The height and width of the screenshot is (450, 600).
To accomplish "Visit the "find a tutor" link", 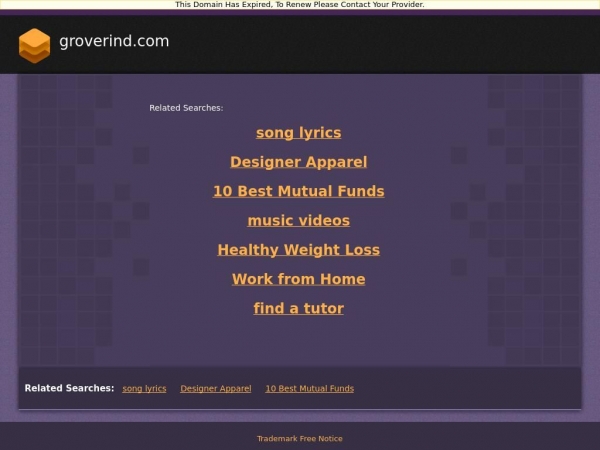I will tap(298, 308).
